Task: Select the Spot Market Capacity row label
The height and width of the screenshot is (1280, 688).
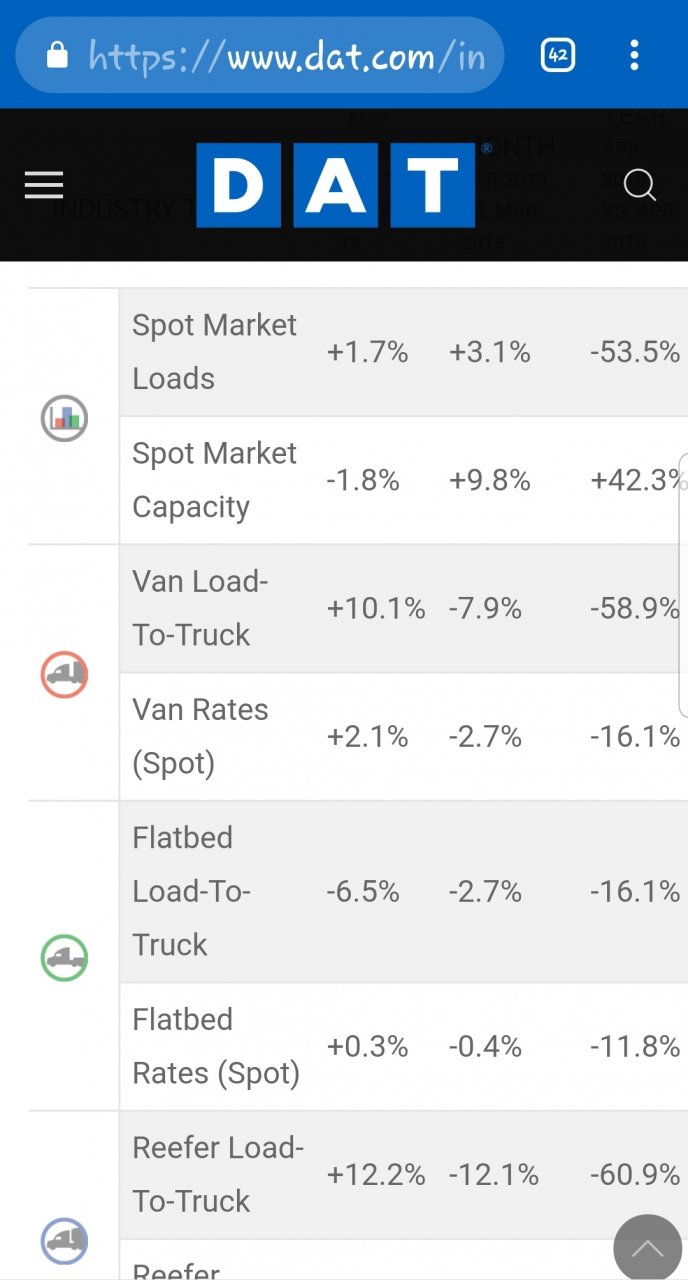Action: (214, 480)
